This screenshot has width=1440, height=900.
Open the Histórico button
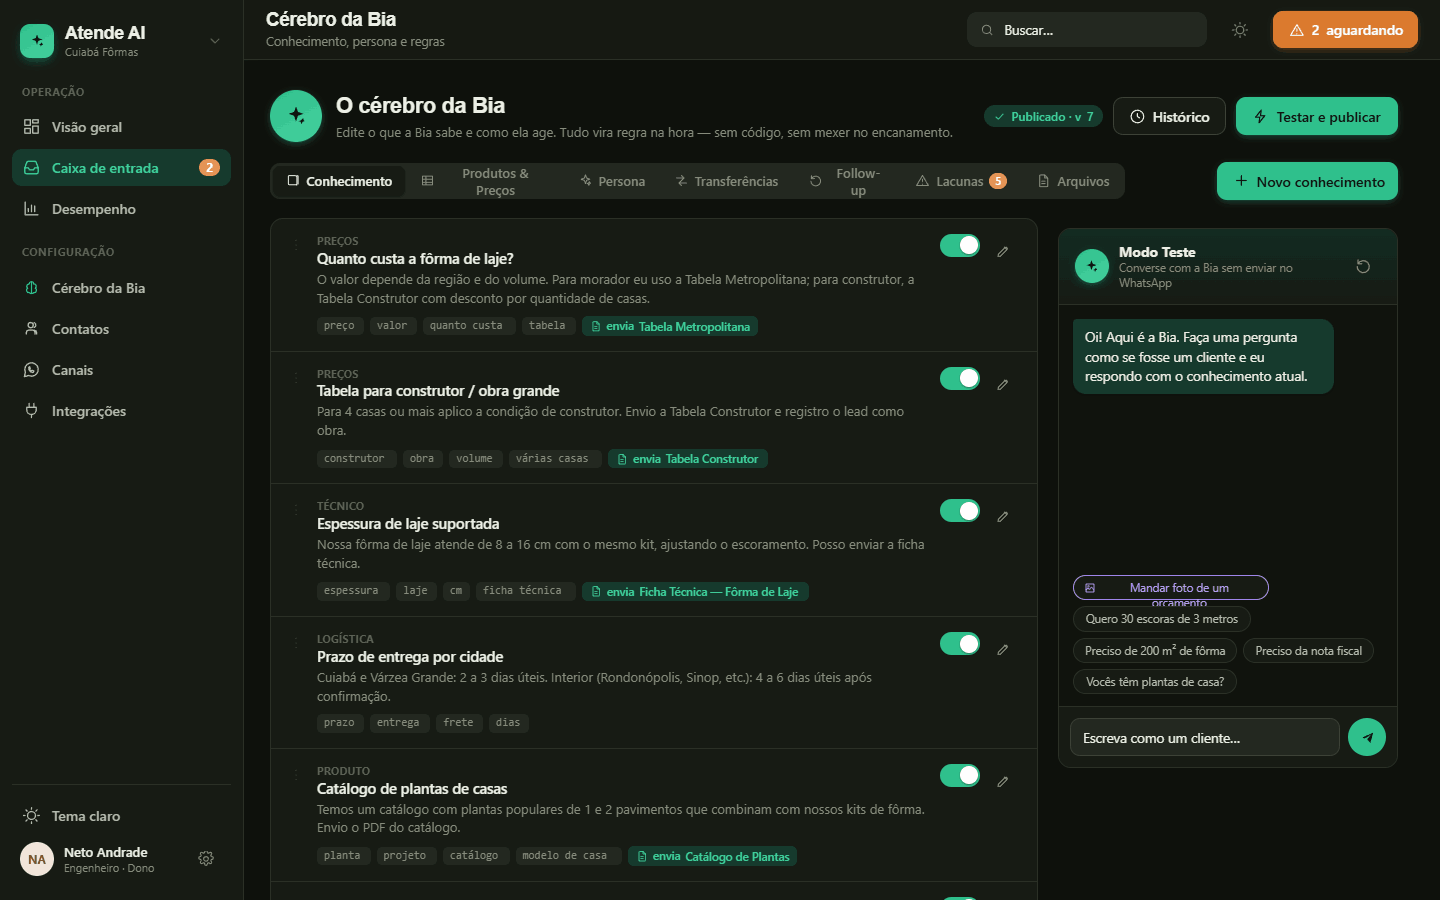1169,117
